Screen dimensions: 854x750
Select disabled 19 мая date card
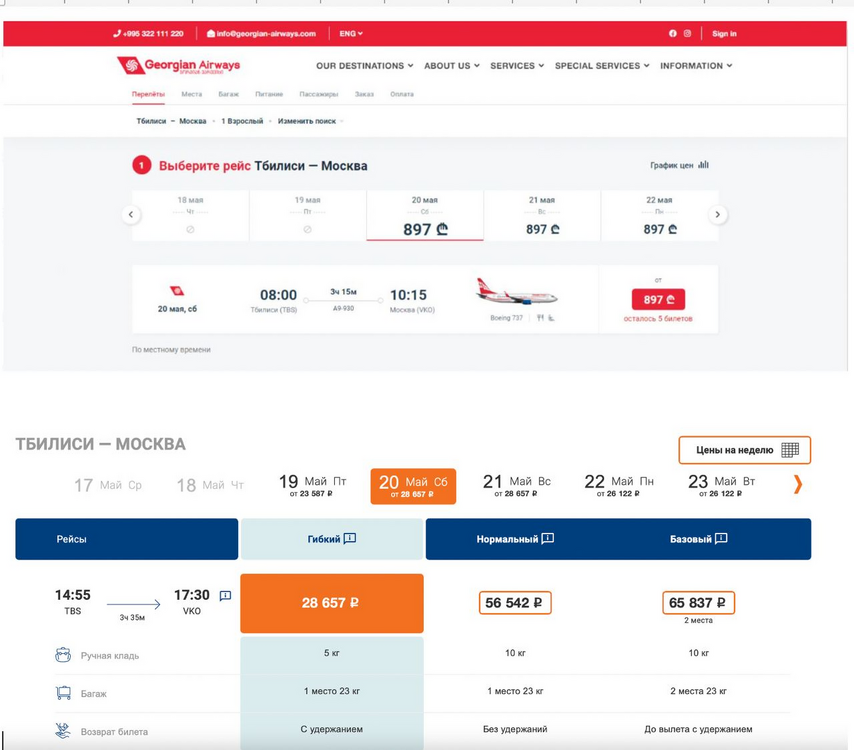(x=307, y=216)
